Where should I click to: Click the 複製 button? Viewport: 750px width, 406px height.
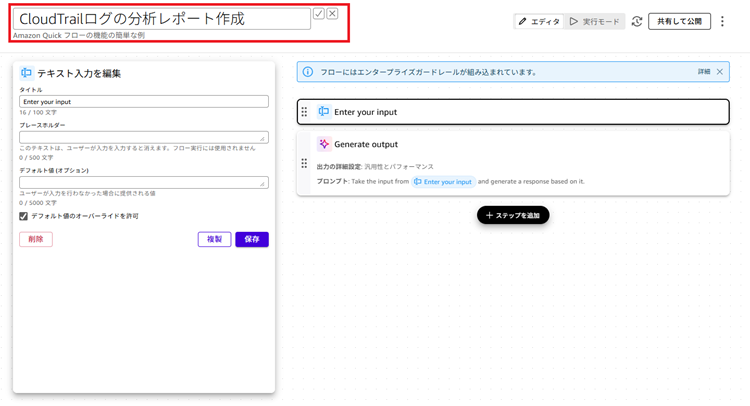(214, 240)
